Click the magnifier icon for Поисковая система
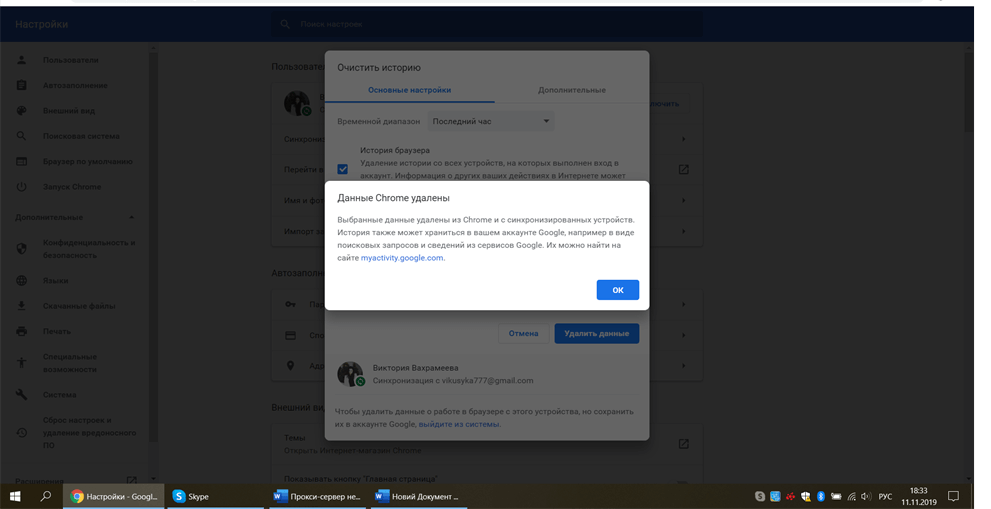991x509 pixels. point(21,136)
